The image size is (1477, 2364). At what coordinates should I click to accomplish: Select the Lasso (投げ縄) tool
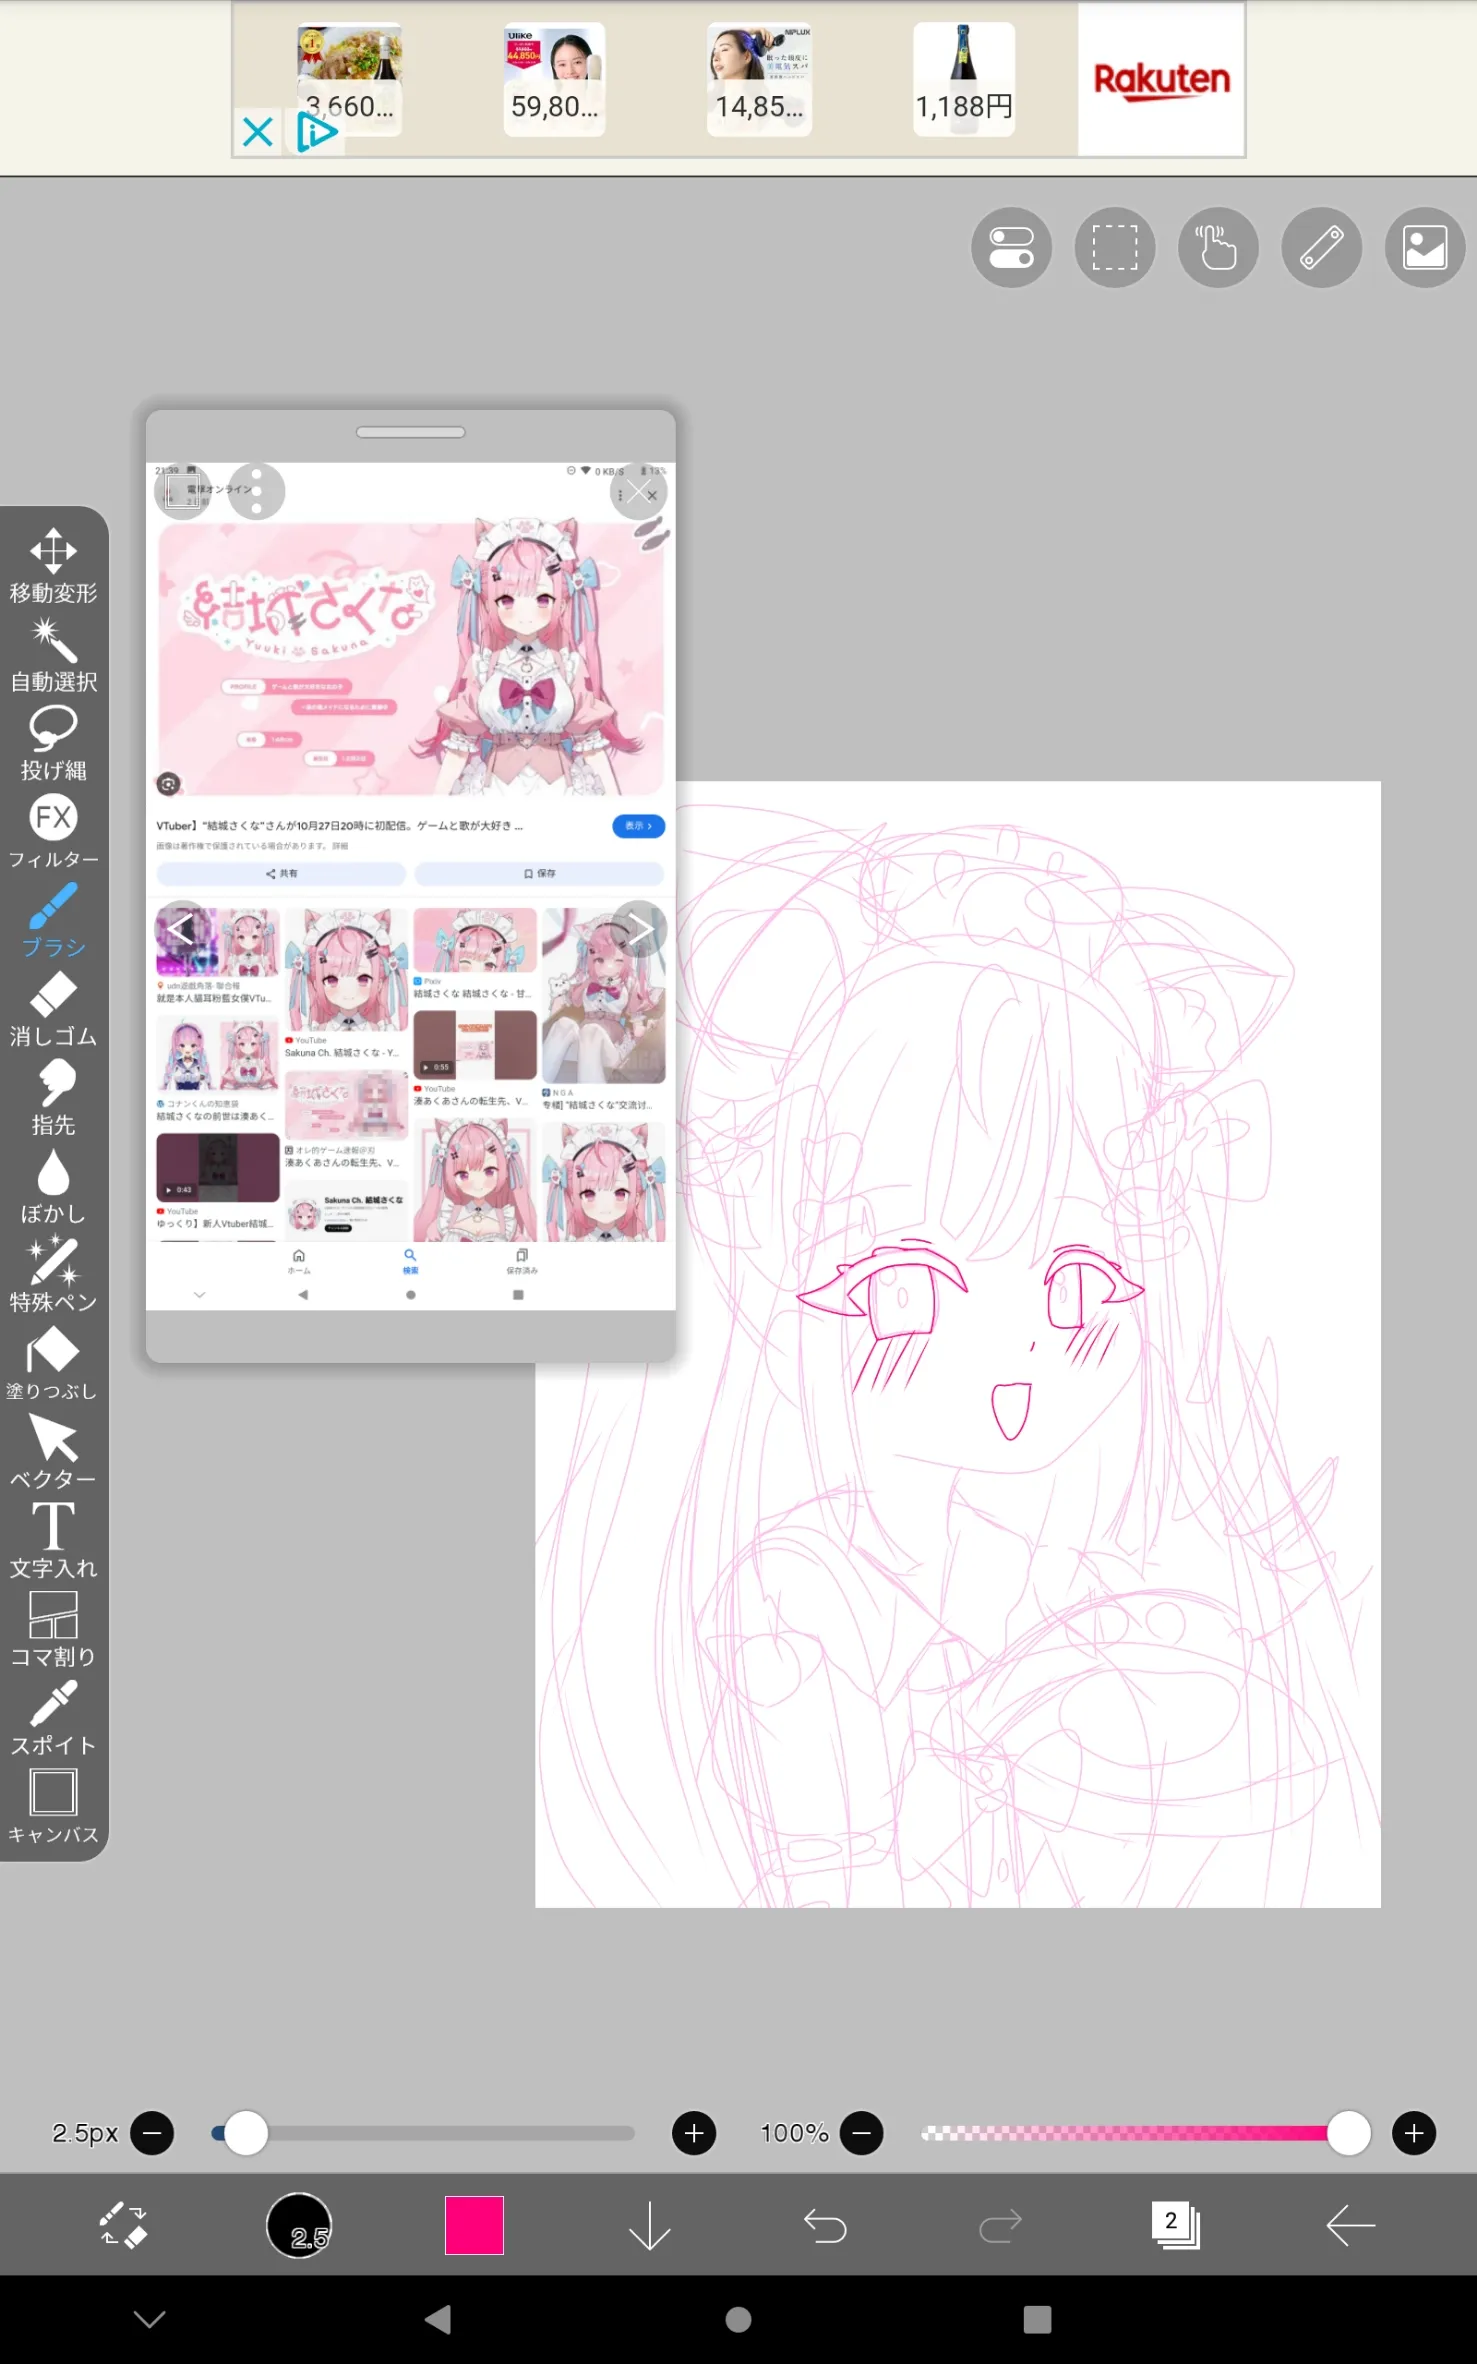coord(53,743)
